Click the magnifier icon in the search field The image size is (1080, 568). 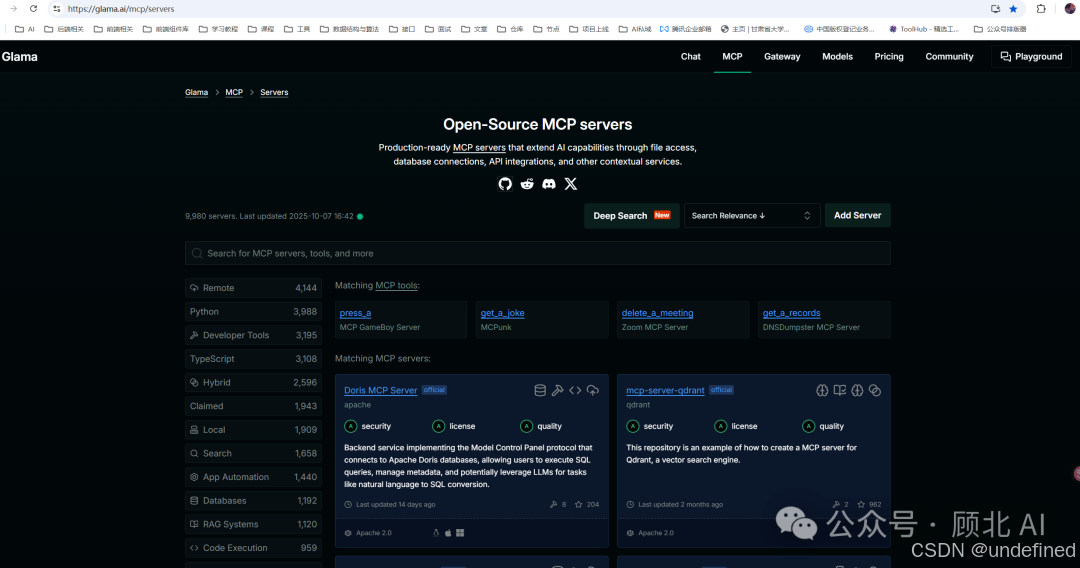(197, 253)
